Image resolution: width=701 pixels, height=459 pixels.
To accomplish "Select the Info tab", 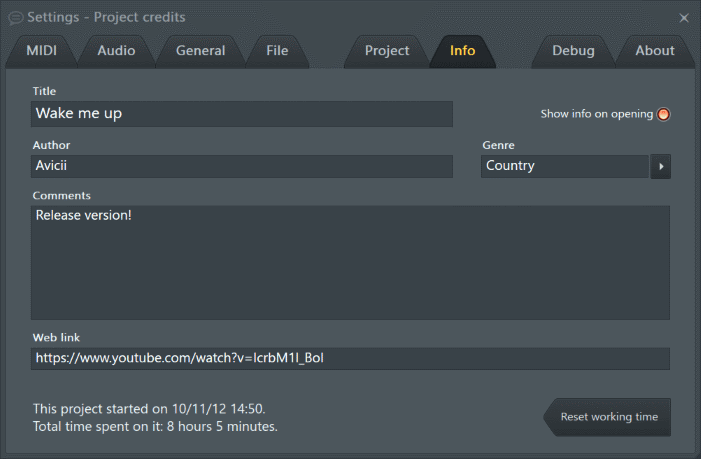I will 463,51.
